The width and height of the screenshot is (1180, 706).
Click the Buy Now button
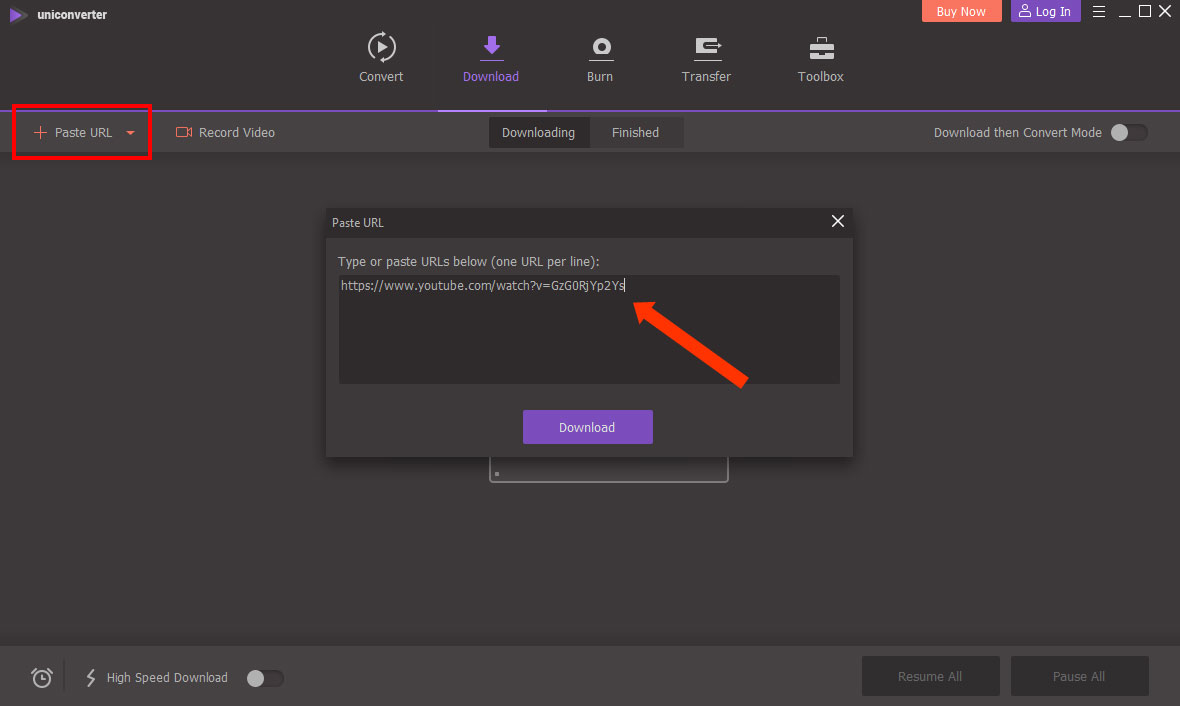coord(961,11)
